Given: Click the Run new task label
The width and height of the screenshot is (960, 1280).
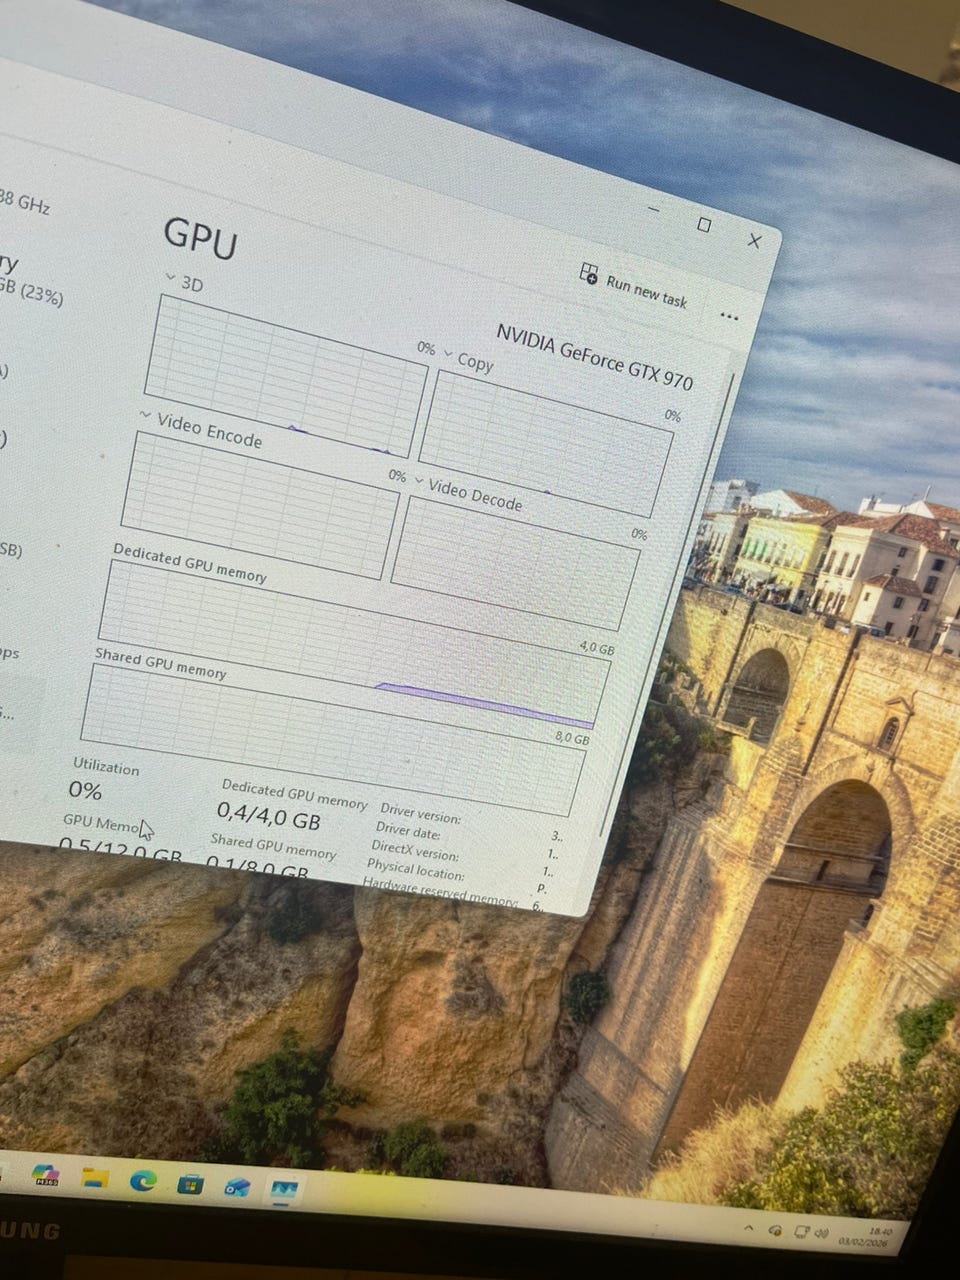Looking at the screenshot, I should pos(647,291).
